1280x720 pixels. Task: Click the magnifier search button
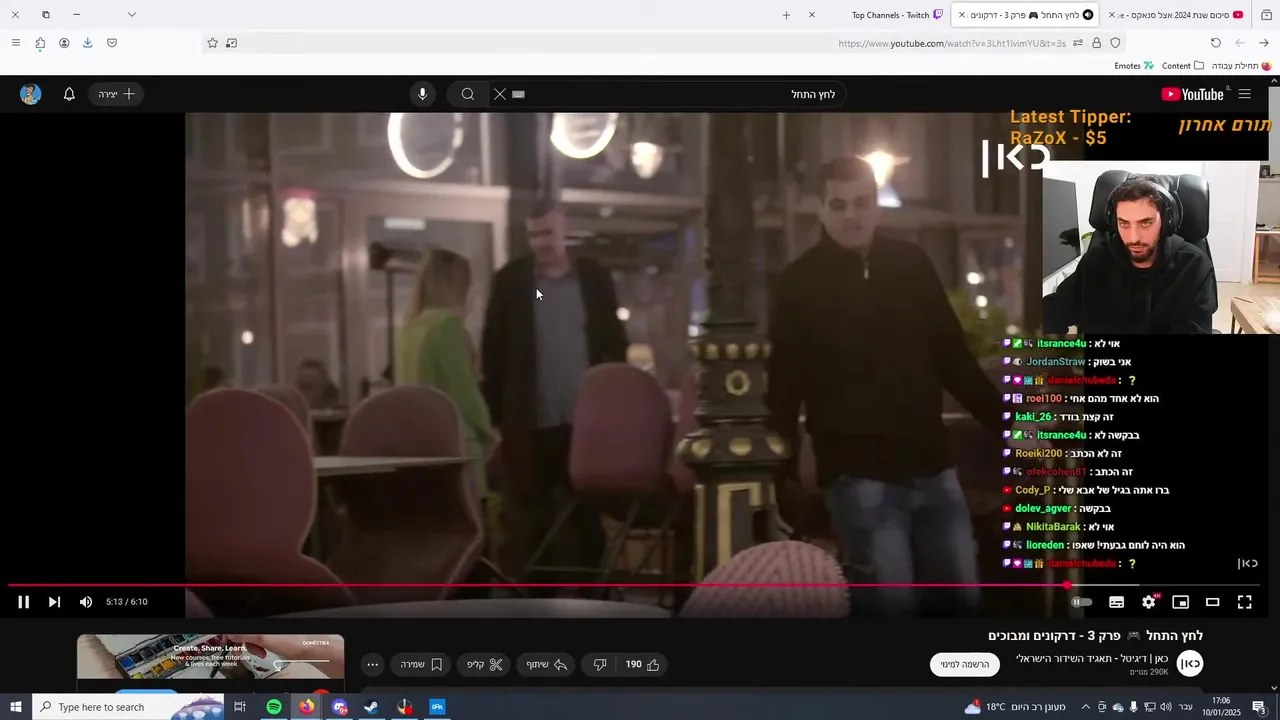[x=467, y=94]
